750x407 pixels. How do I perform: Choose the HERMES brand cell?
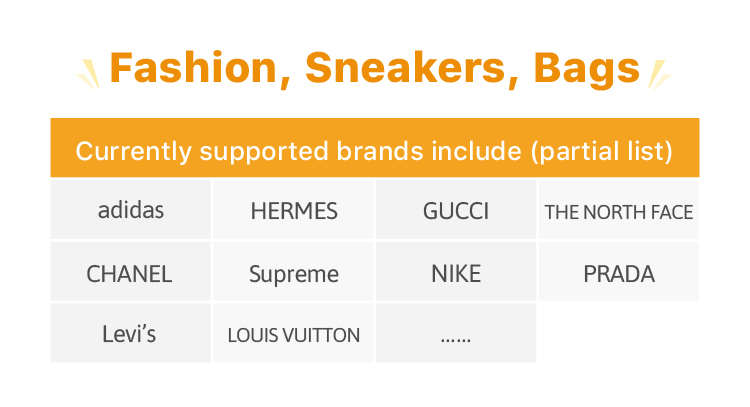click(x=294, y=211)
